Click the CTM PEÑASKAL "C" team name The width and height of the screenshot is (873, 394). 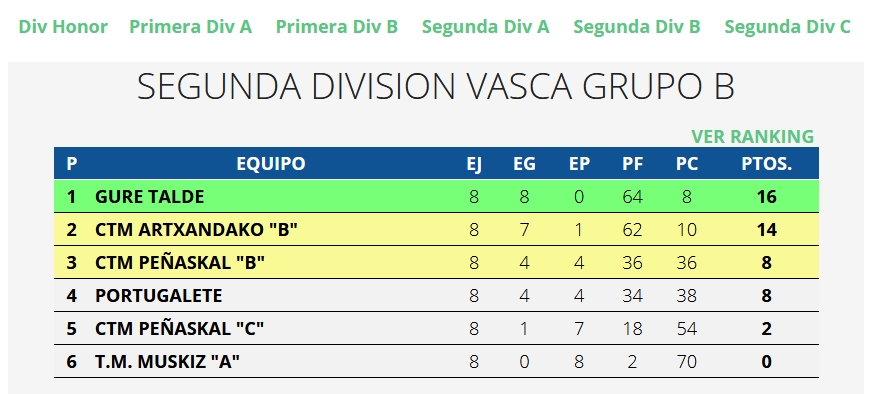pyautogui.click(x=179, y=328)
